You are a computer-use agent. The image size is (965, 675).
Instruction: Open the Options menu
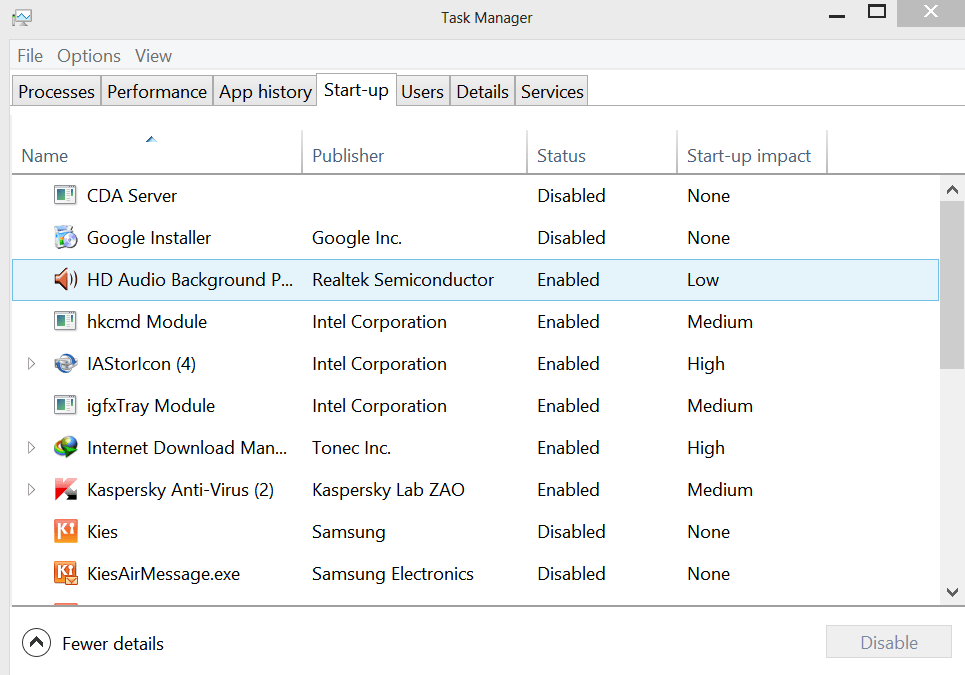point(89,56)
